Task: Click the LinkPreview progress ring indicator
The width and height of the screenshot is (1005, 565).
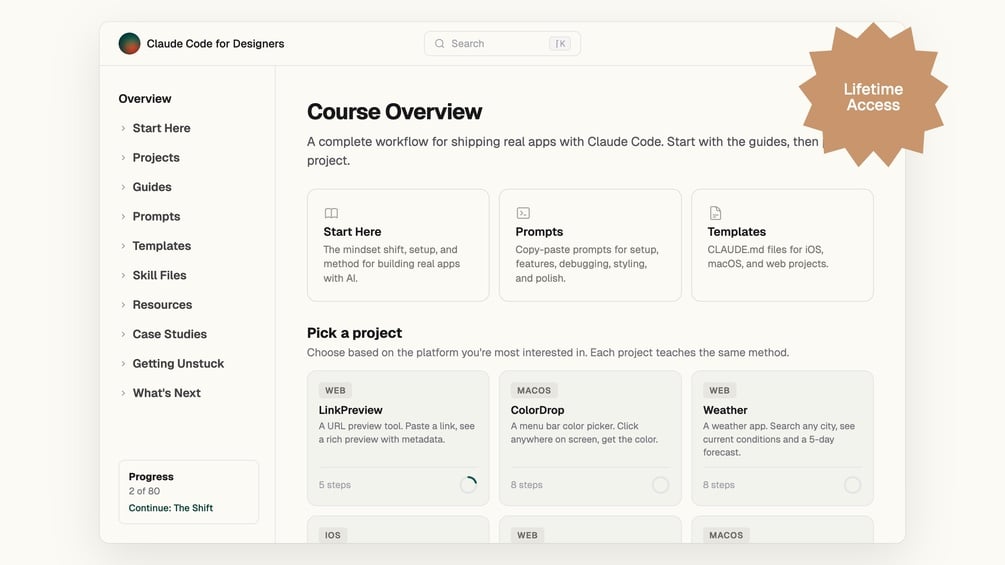Action: (469, 485)
